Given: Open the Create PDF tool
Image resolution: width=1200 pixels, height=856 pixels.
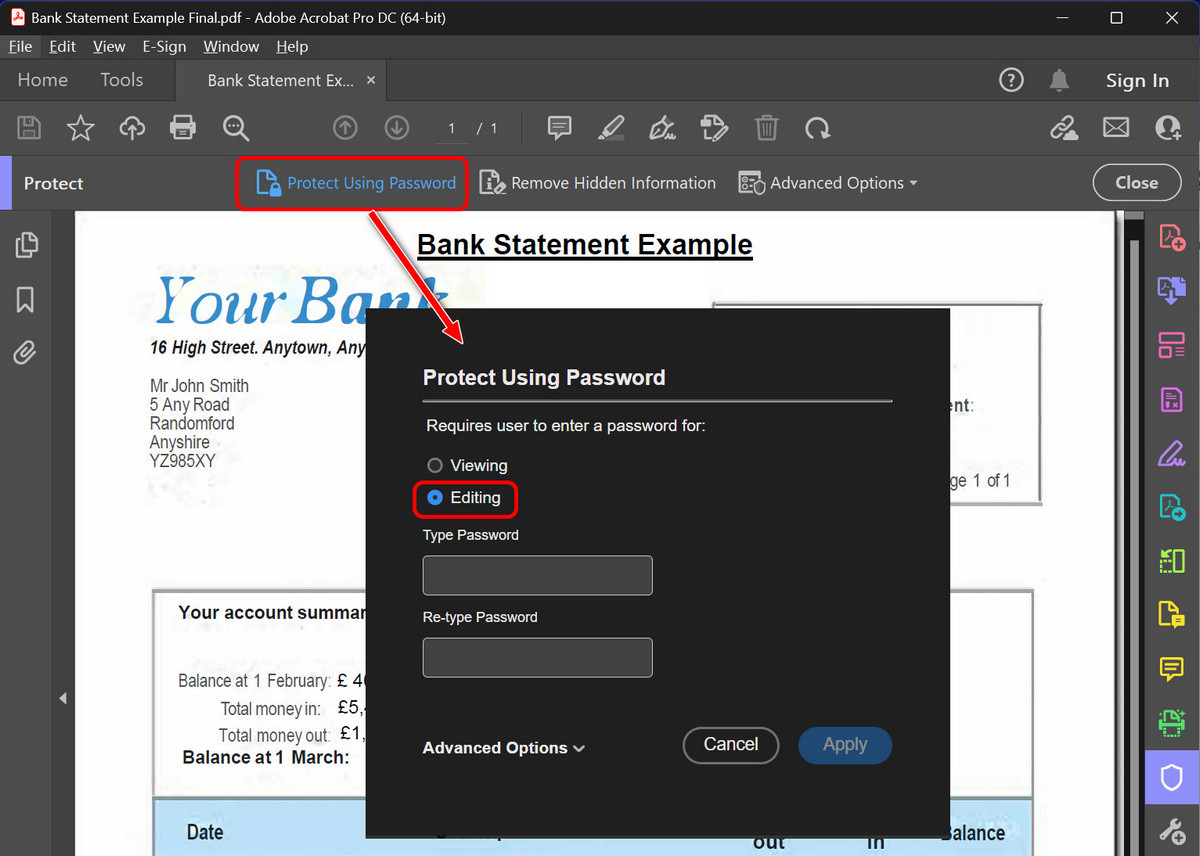Looking at the screenshot, I should pos(1170,237).
